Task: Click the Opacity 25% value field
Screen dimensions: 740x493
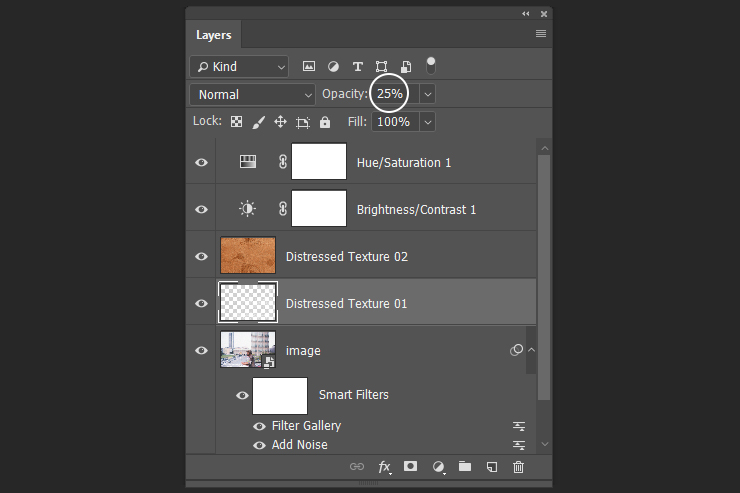Action: coord(394,94)
